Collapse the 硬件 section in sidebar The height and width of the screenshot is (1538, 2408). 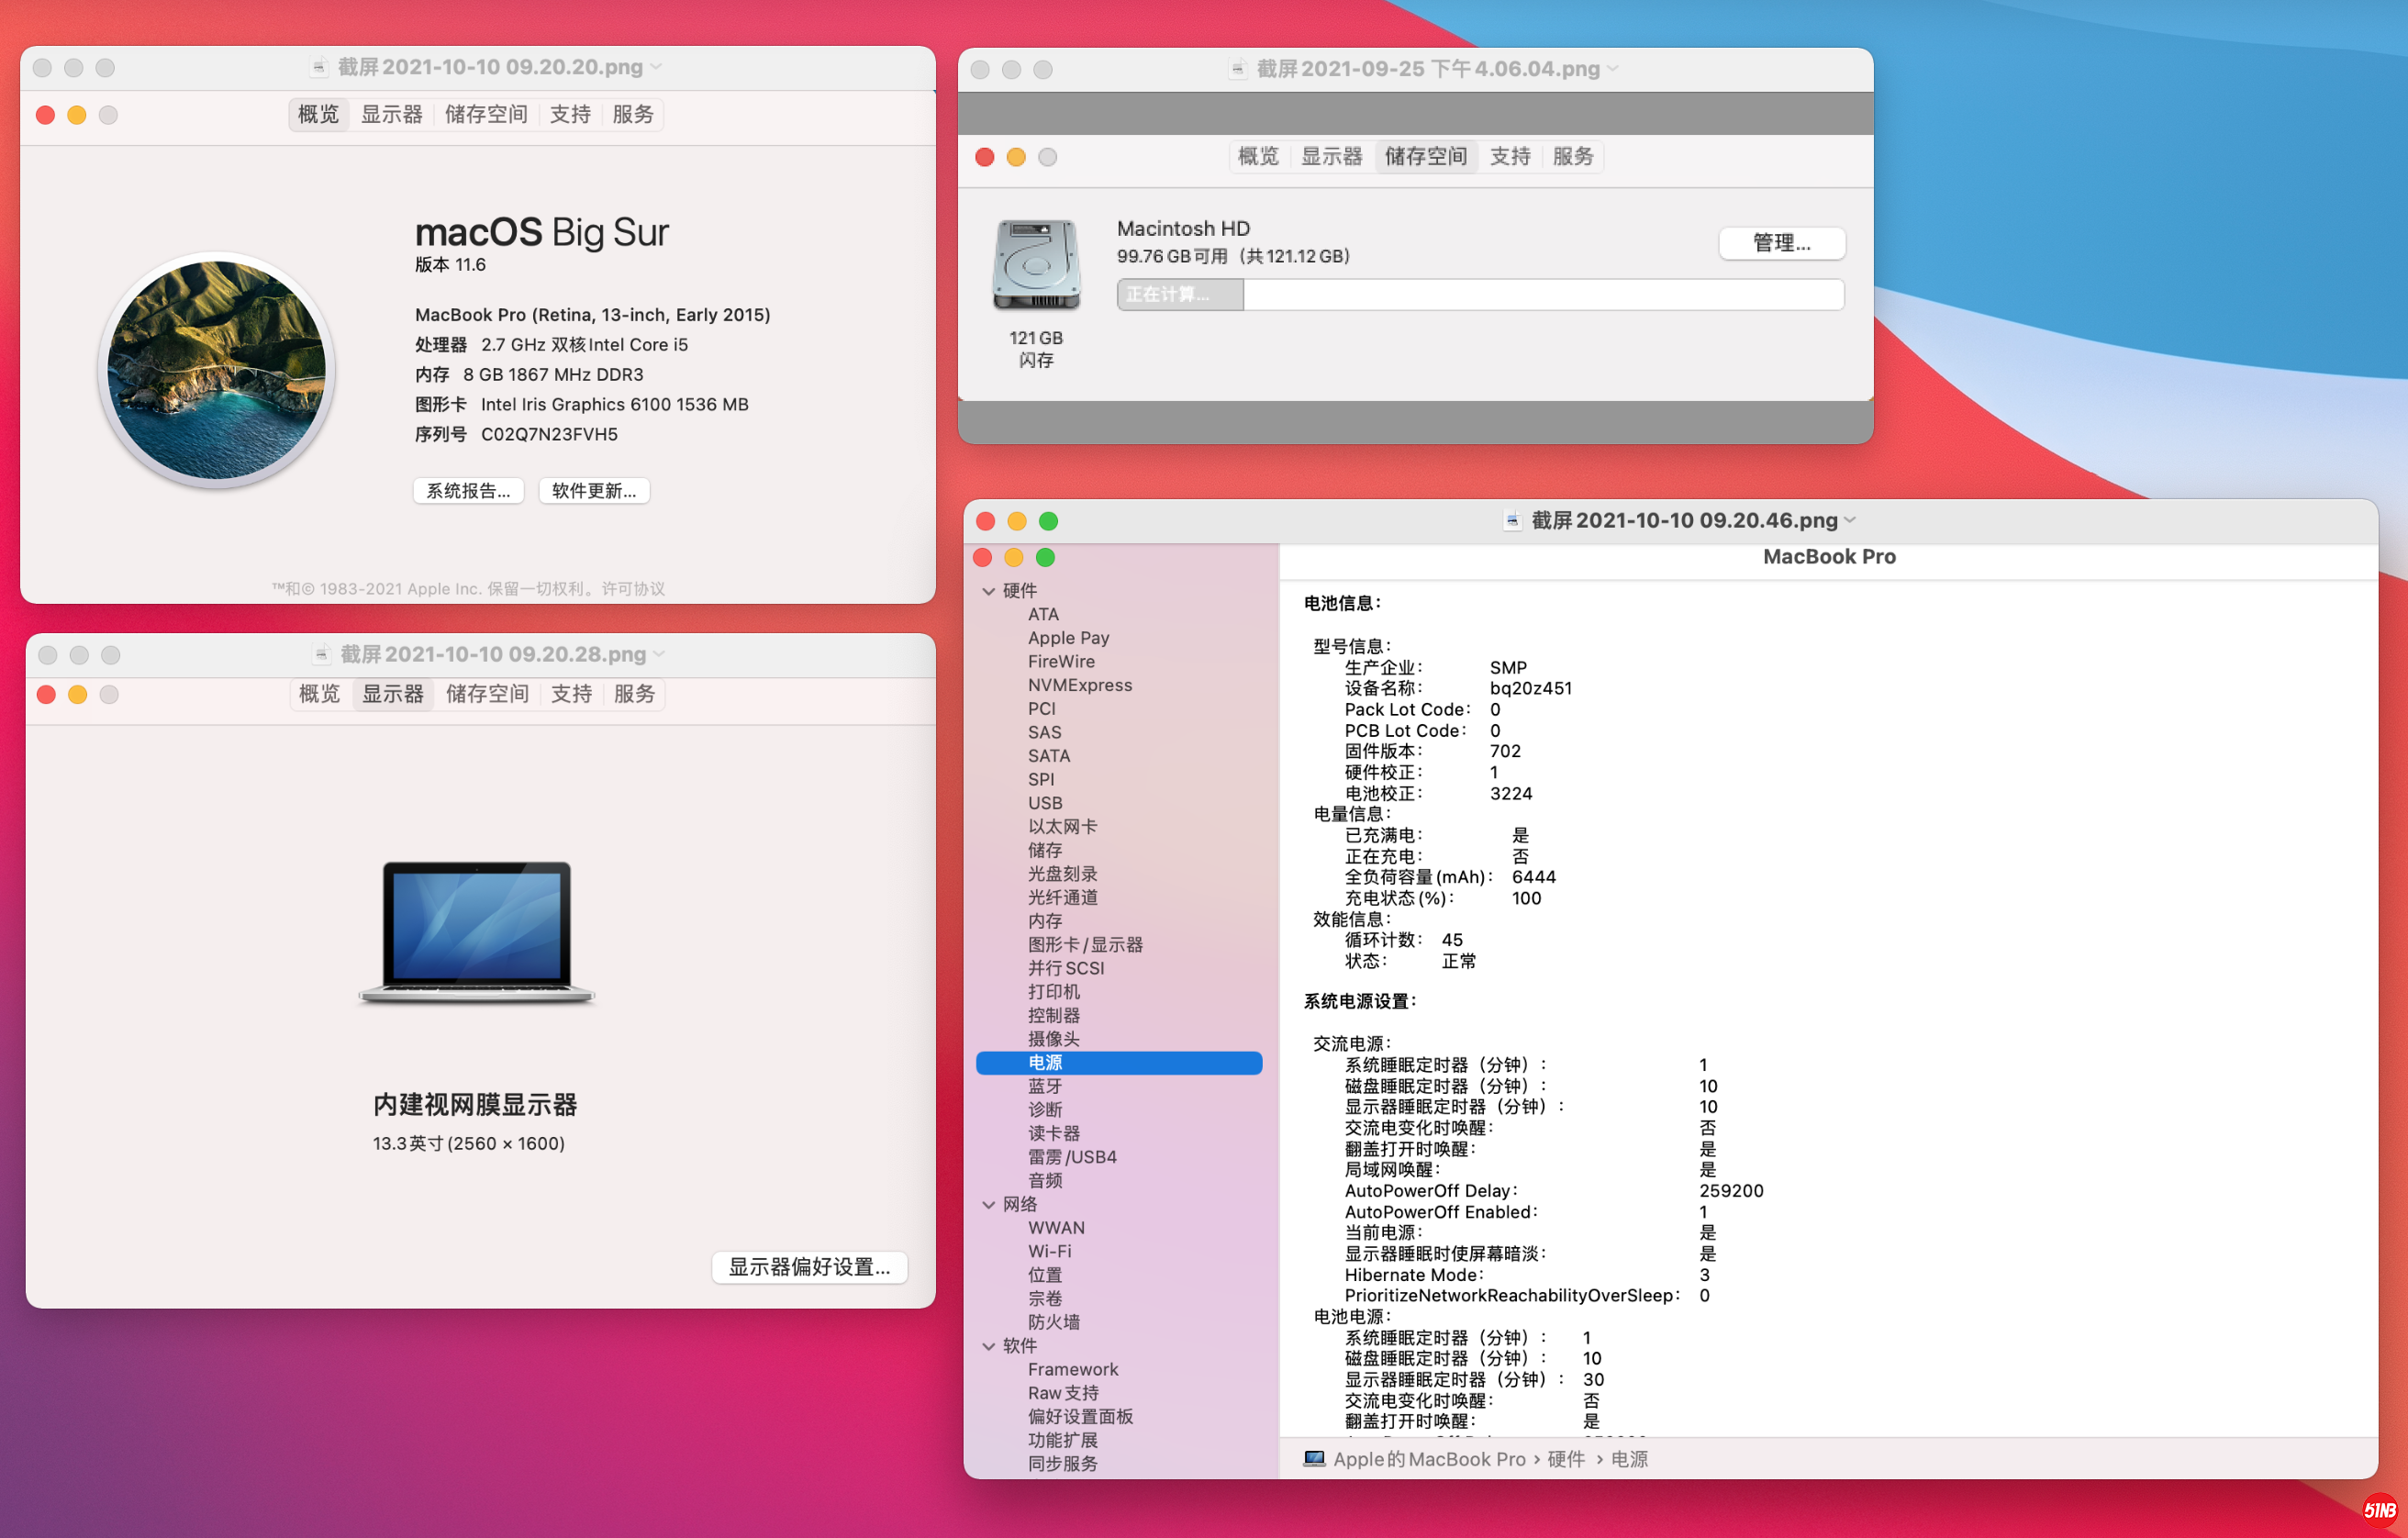[x=989, y=591]
